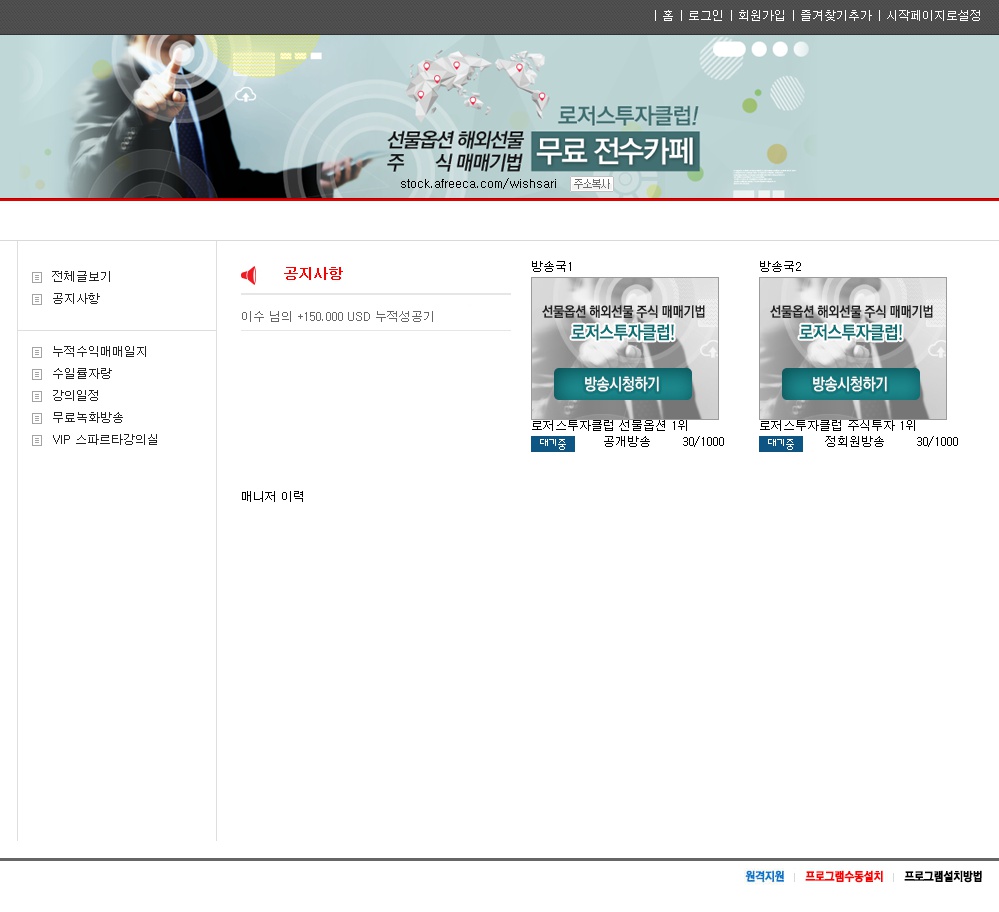Click the 주소복사 button in the banner

pos(592,184)
